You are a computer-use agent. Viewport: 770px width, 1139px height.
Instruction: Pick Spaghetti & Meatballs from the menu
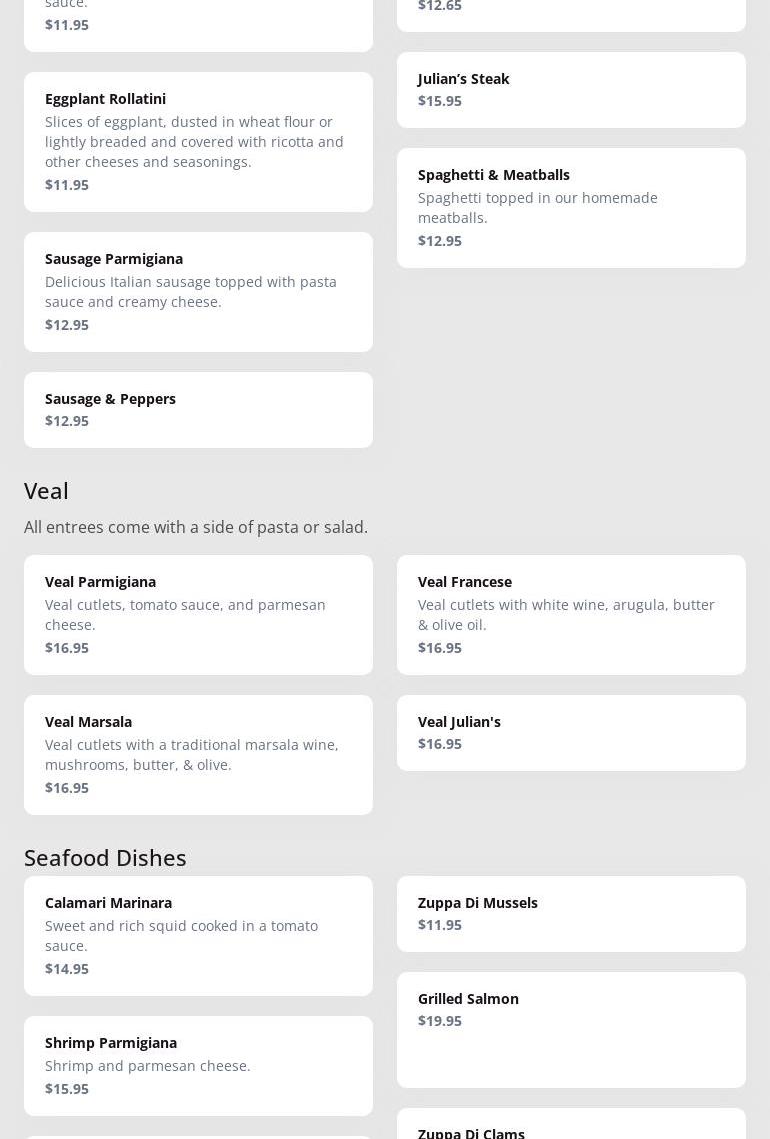(570, 207)
